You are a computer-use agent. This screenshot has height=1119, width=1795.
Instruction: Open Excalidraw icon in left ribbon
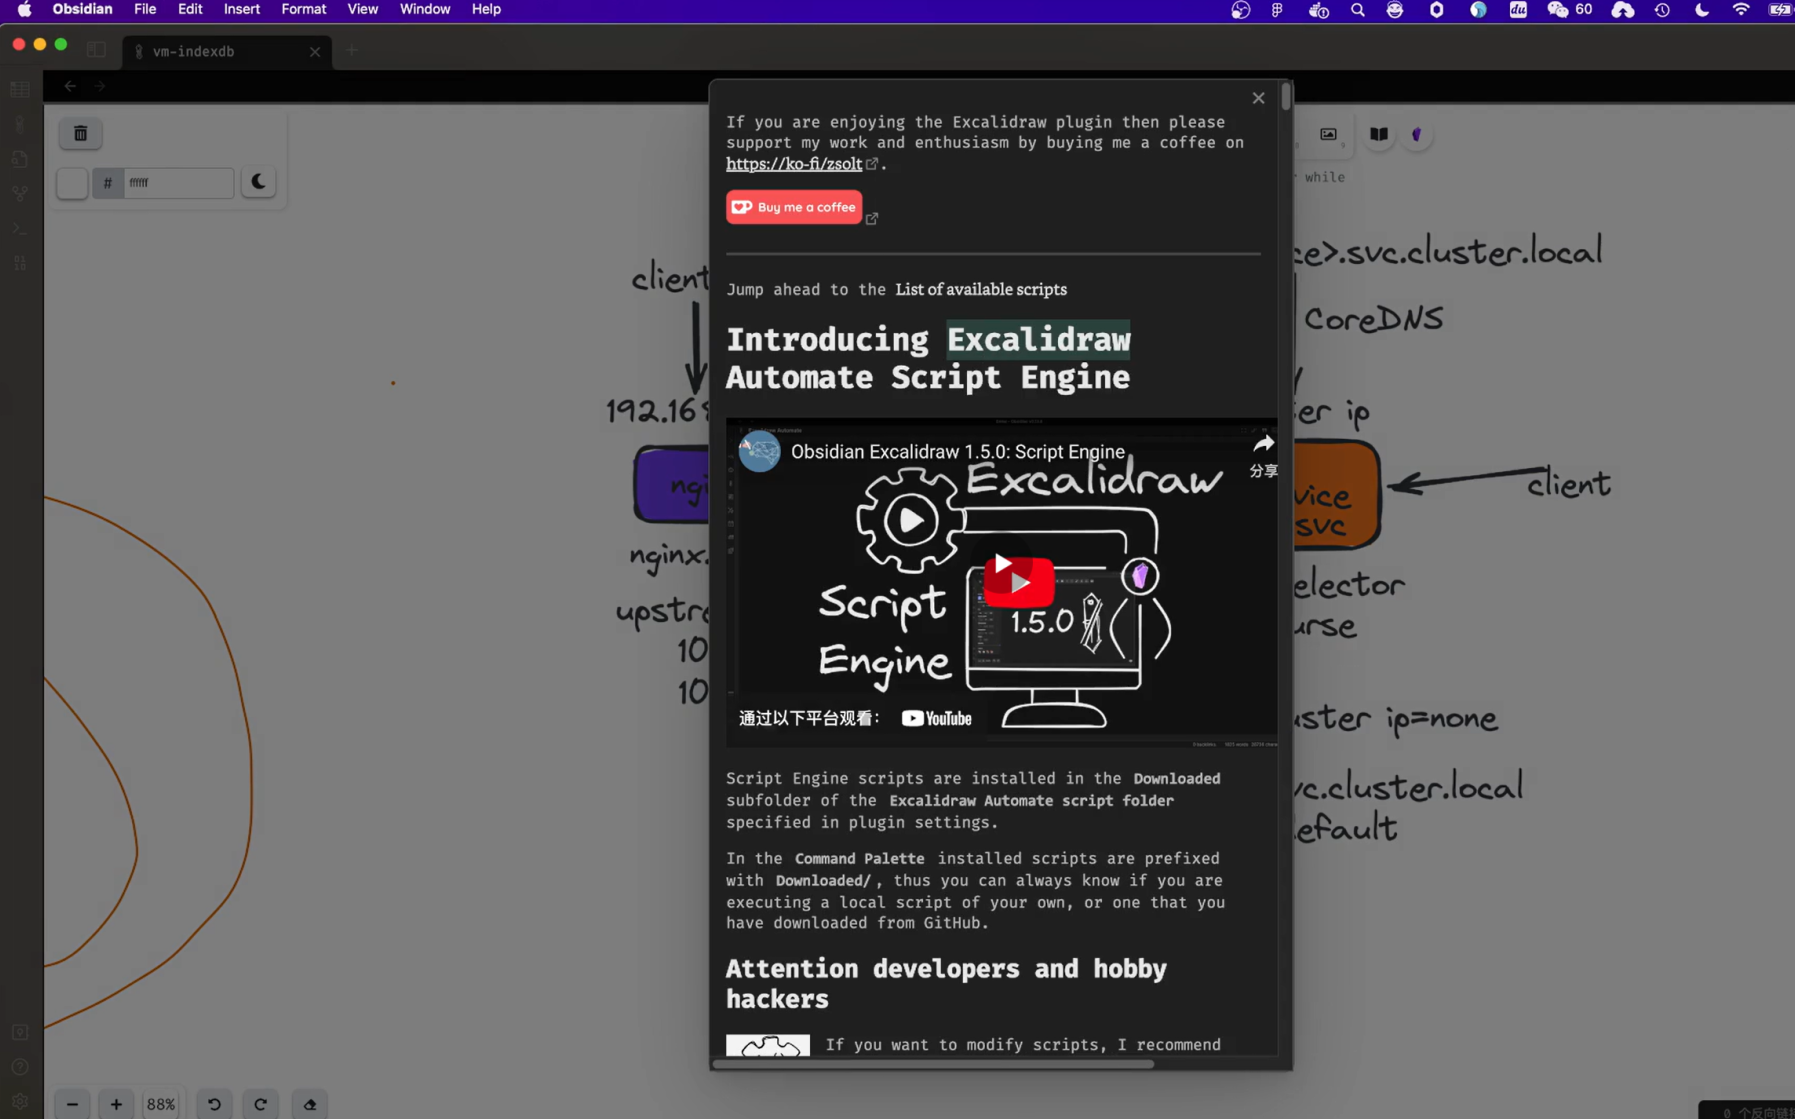(20, 124)
